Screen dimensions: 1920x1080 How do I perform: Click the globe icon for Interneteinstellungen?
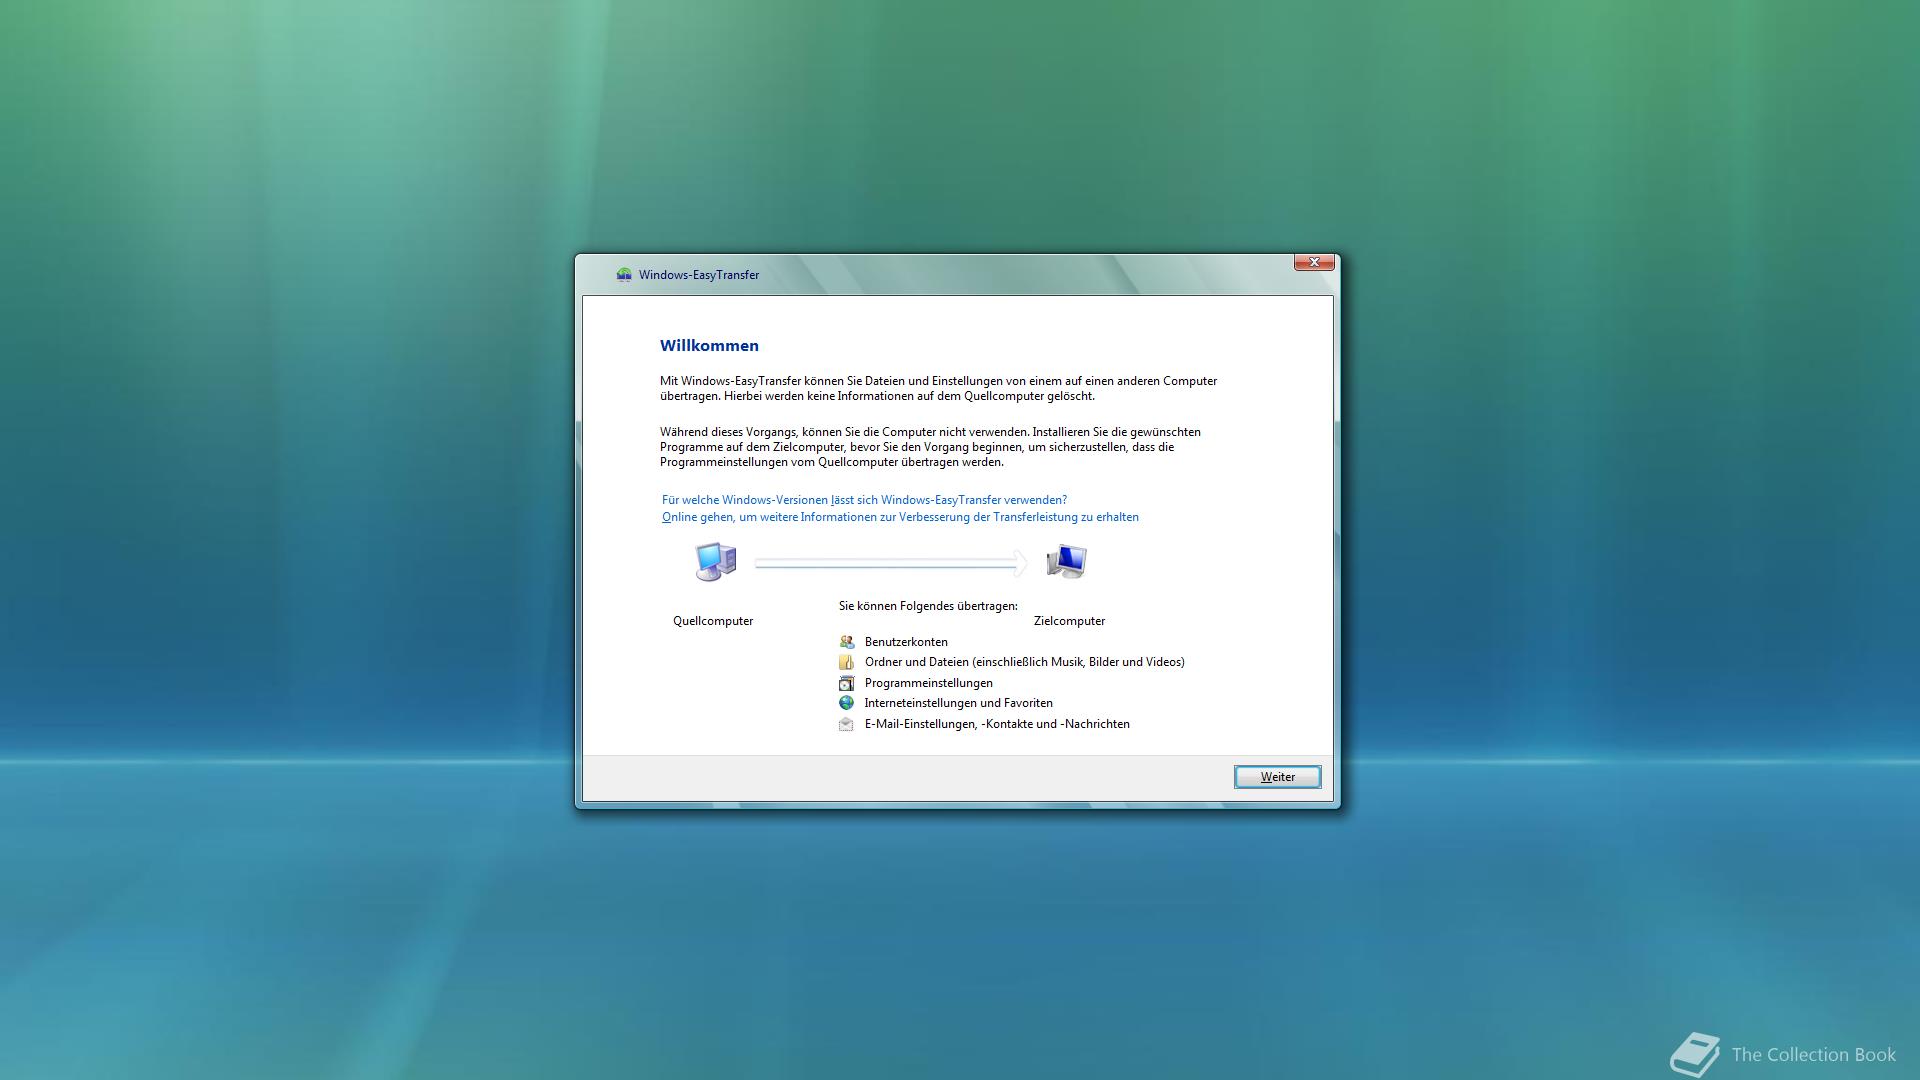click(847, 703)
